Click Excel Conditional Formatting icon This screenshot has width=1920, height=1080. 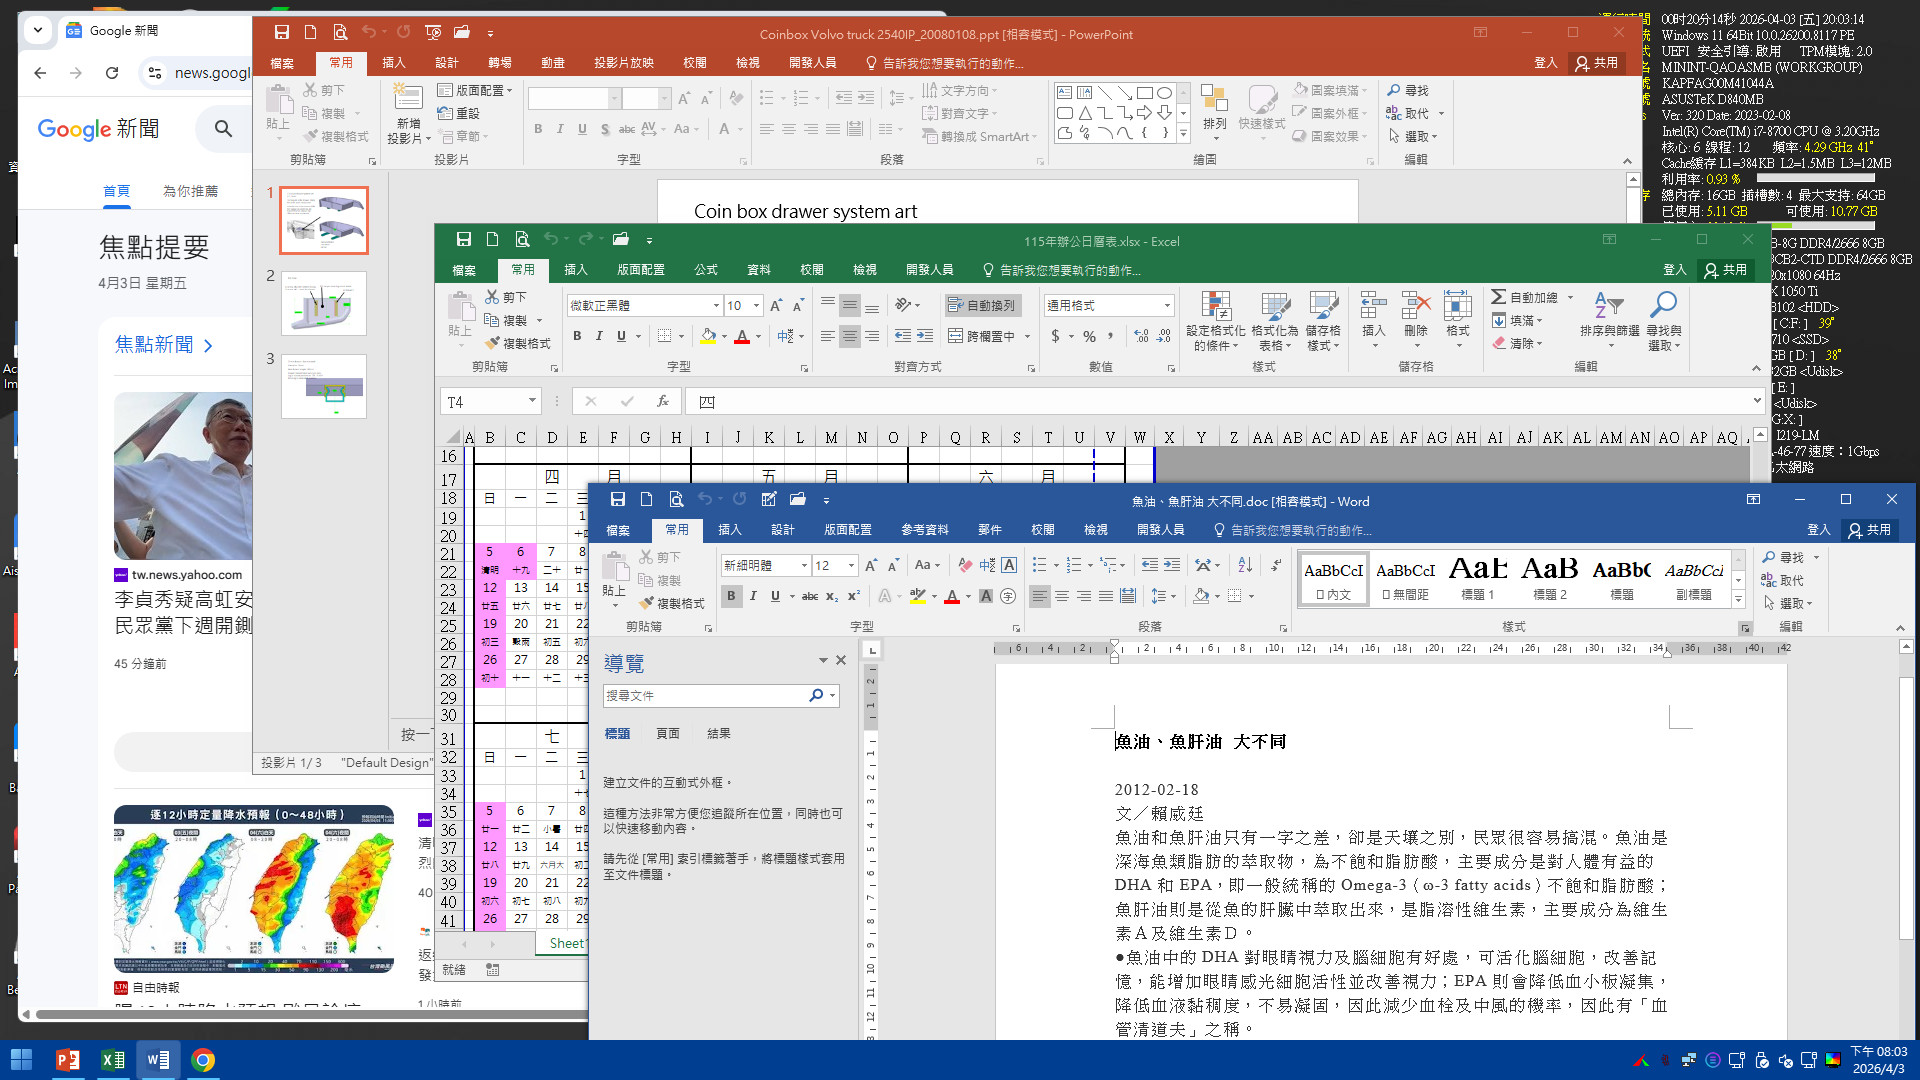click(x=1215, y=307)
